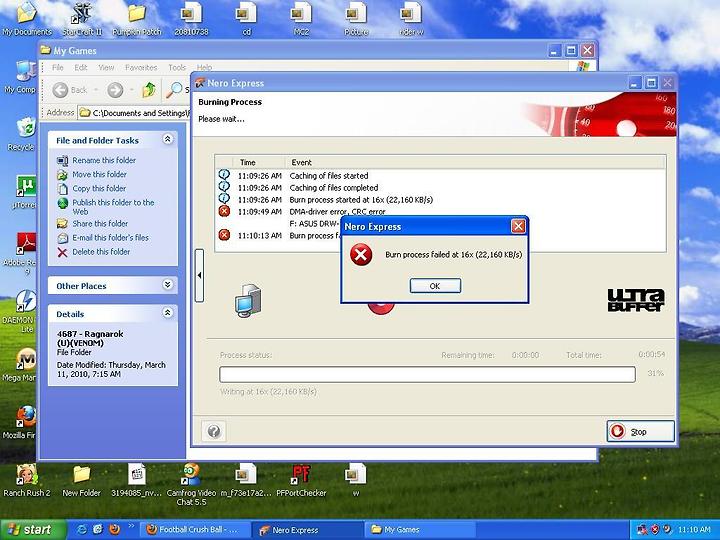Click Move this folder link
Image resolution: width=720 pixels, height=540 pixels.
[x=99, y=174]
